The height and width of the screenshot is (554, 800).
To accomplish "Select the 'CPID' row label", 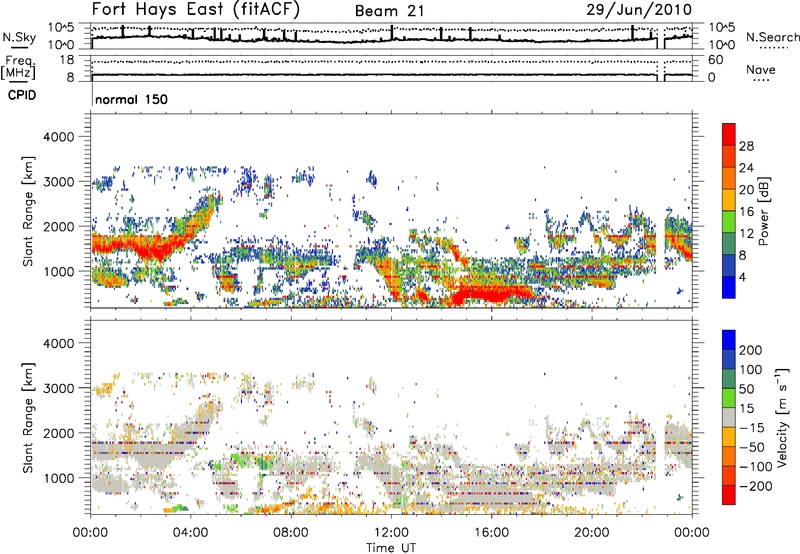I will 22,95.
